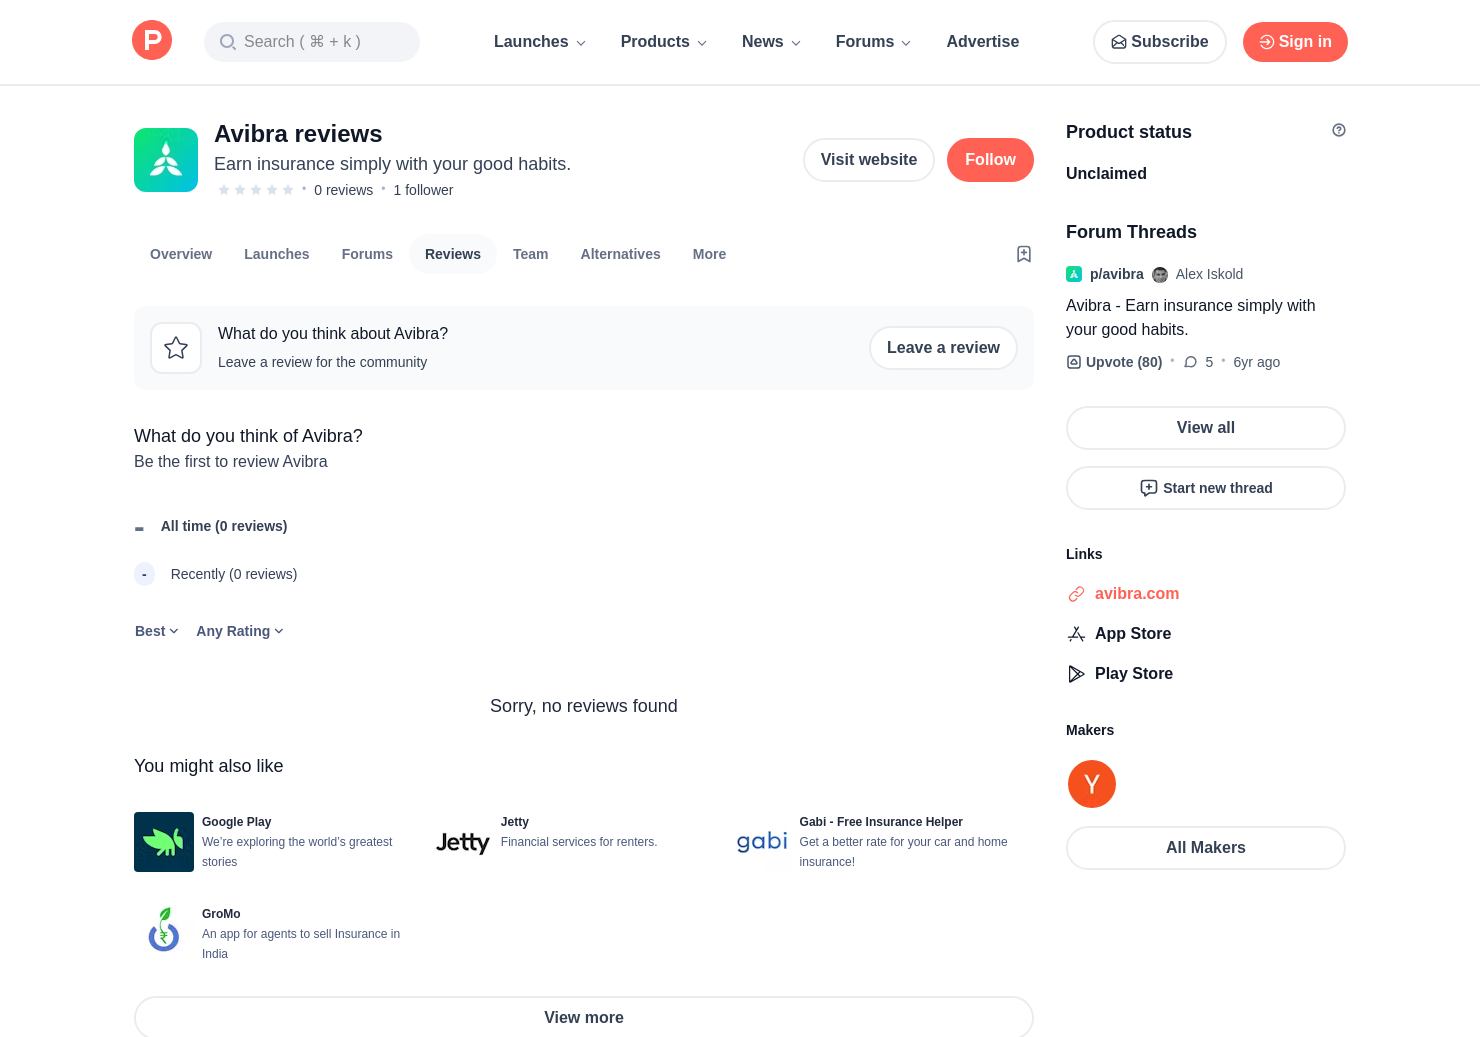Focus the search input field
The image size is (1480, 1037).
[312, 42]
